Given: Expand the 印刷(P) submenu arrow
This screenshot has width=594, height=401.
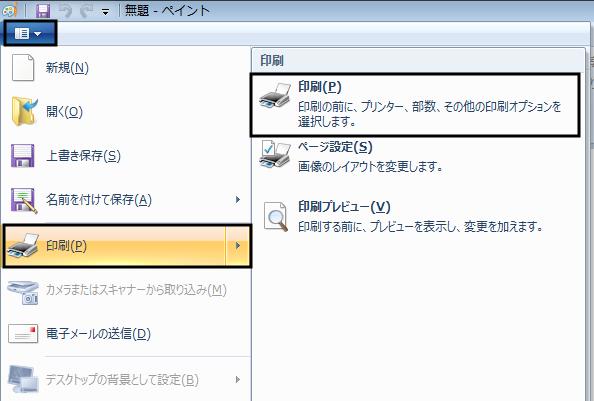Looking at the screenshot, I should 238,246.
